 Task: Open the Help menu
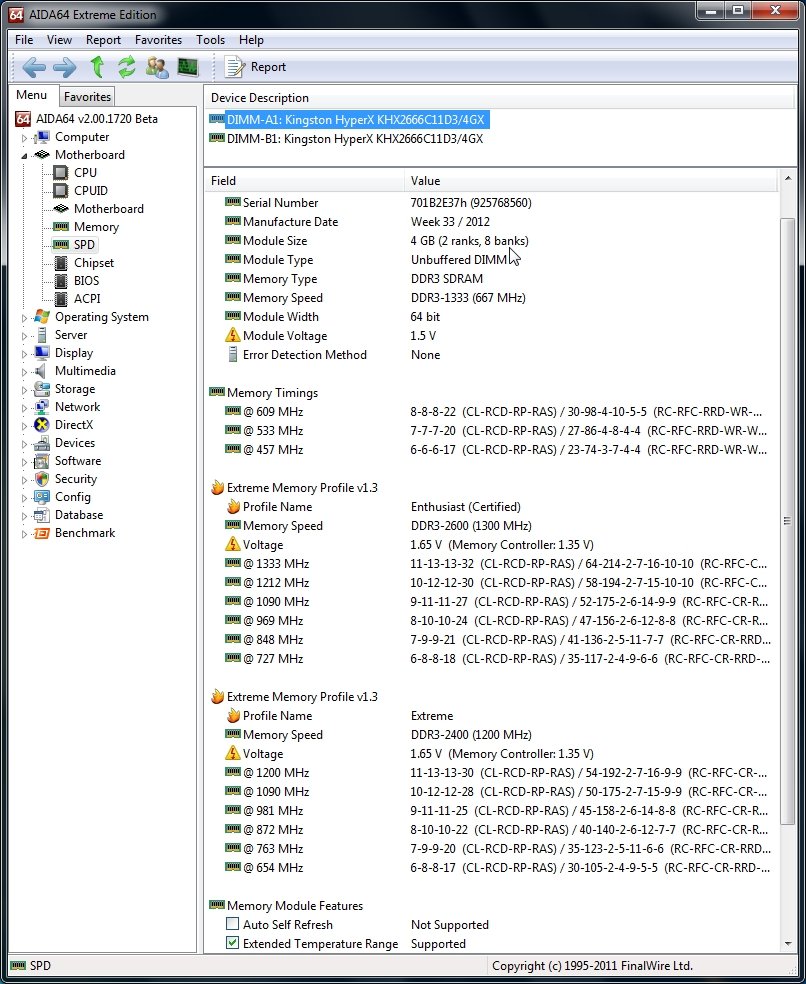click(251, 40)
